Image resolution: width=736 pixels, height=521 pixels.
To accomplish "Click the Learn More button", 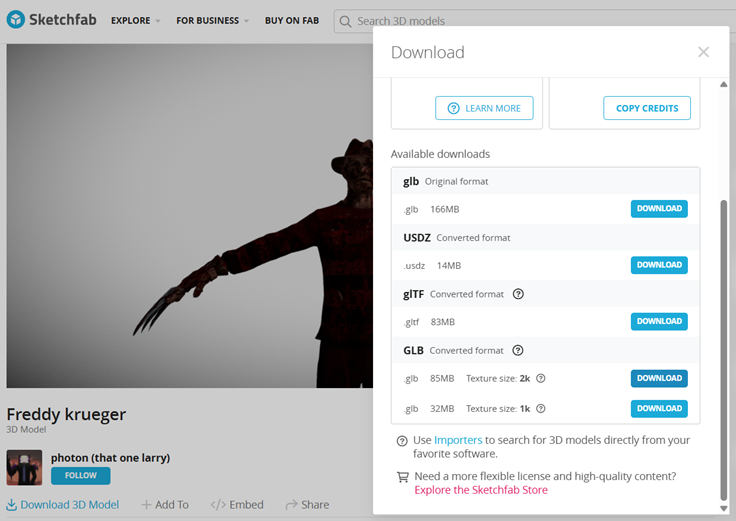I will (x=484, y=108).
